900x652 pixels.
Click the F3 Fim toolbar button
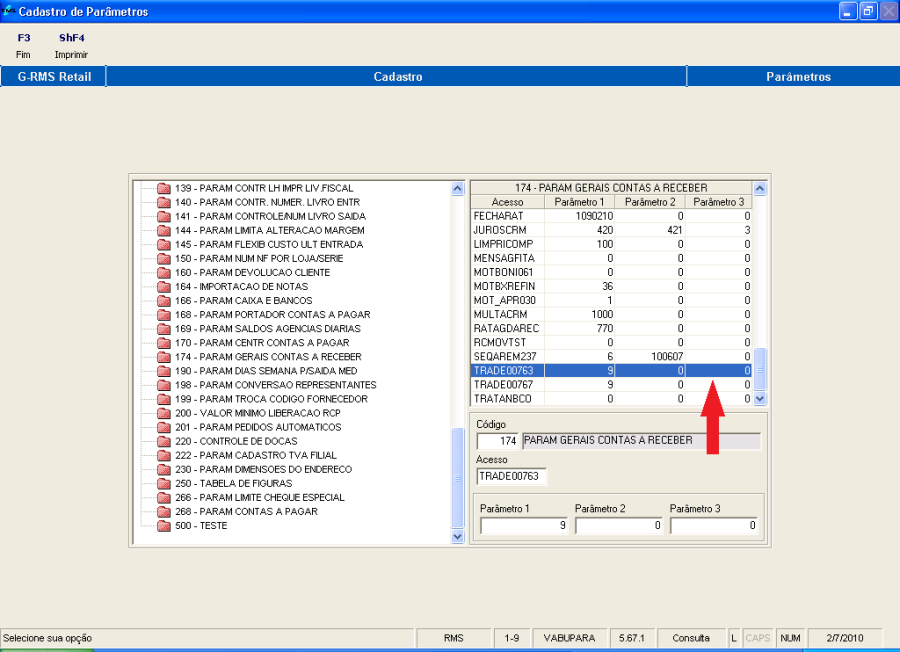point(24,45)
